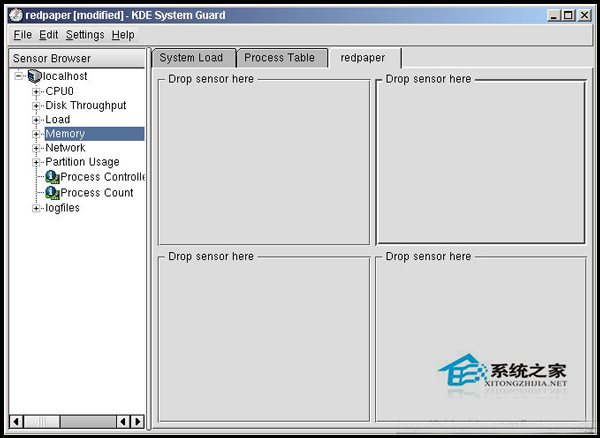Select the Load tree item
The width and height of the screenshot is (600, 438).
(x=57, y=120)
